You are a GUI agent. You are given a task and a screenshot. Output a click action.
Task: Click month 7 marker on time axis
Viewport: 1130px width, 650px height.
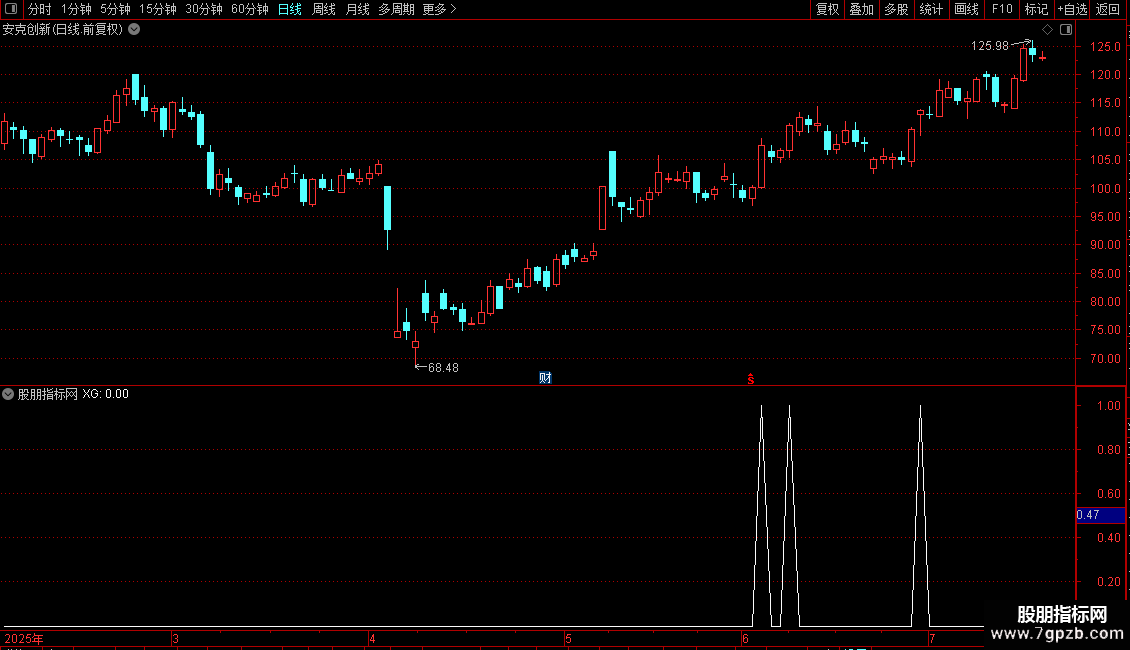pos(932,638)
